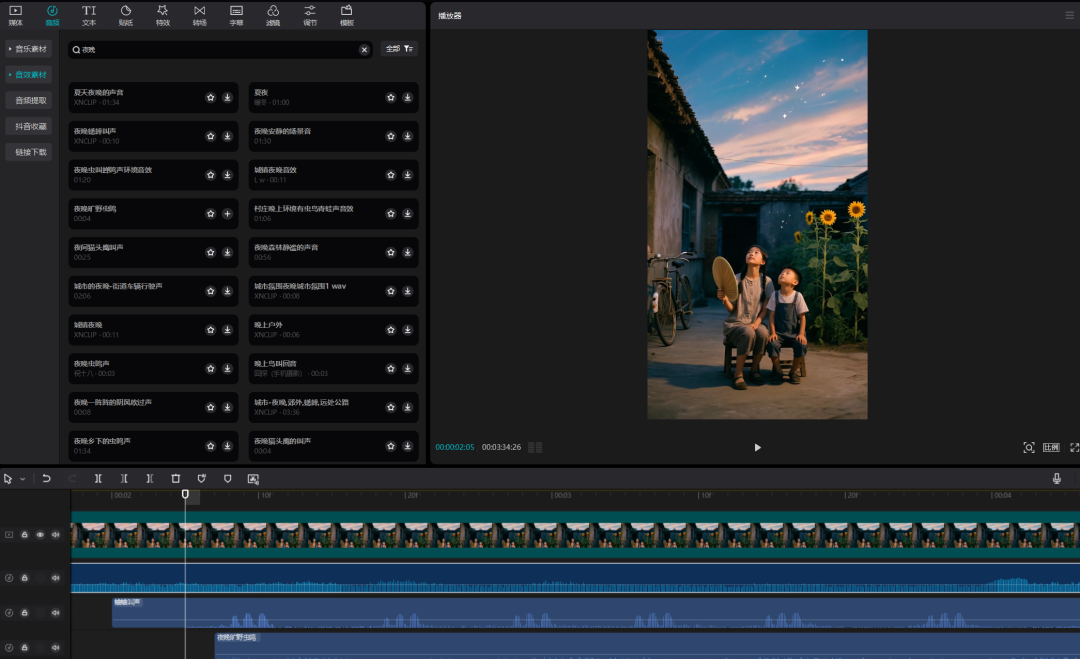This screenshot has width=1080, height=659.
Task: Click the microphone record icon
Action: pyautogui.click(x=1056, y=479)
